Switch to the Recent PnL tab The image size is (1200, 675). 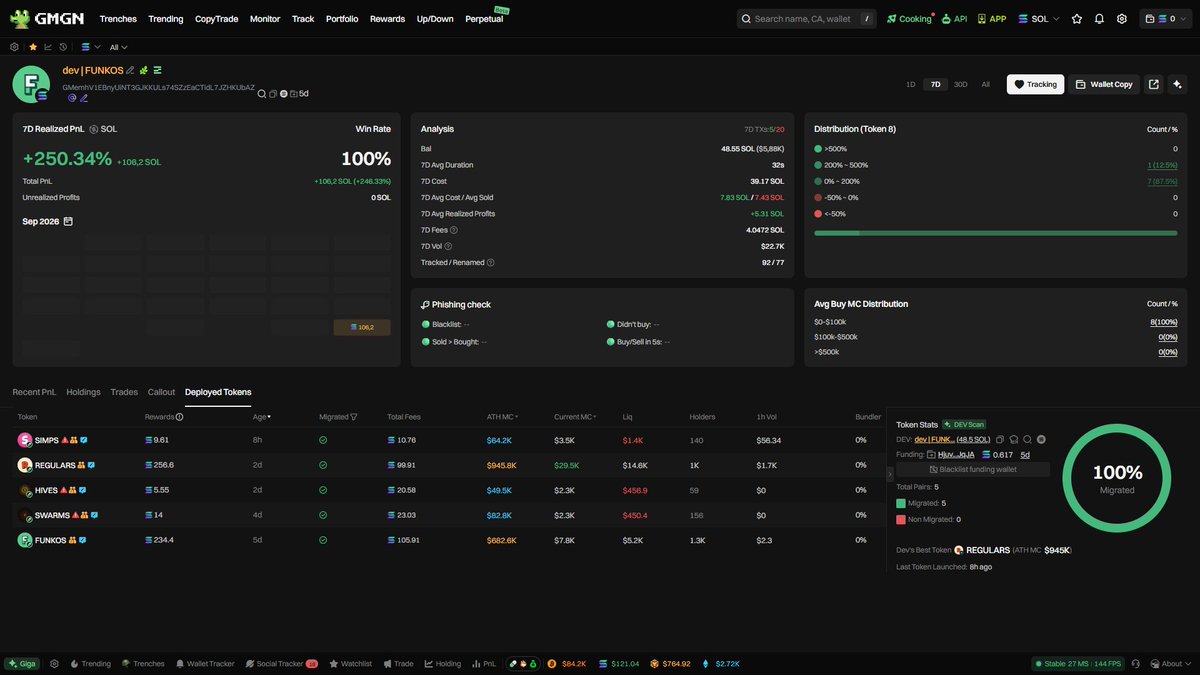[34, 392]
